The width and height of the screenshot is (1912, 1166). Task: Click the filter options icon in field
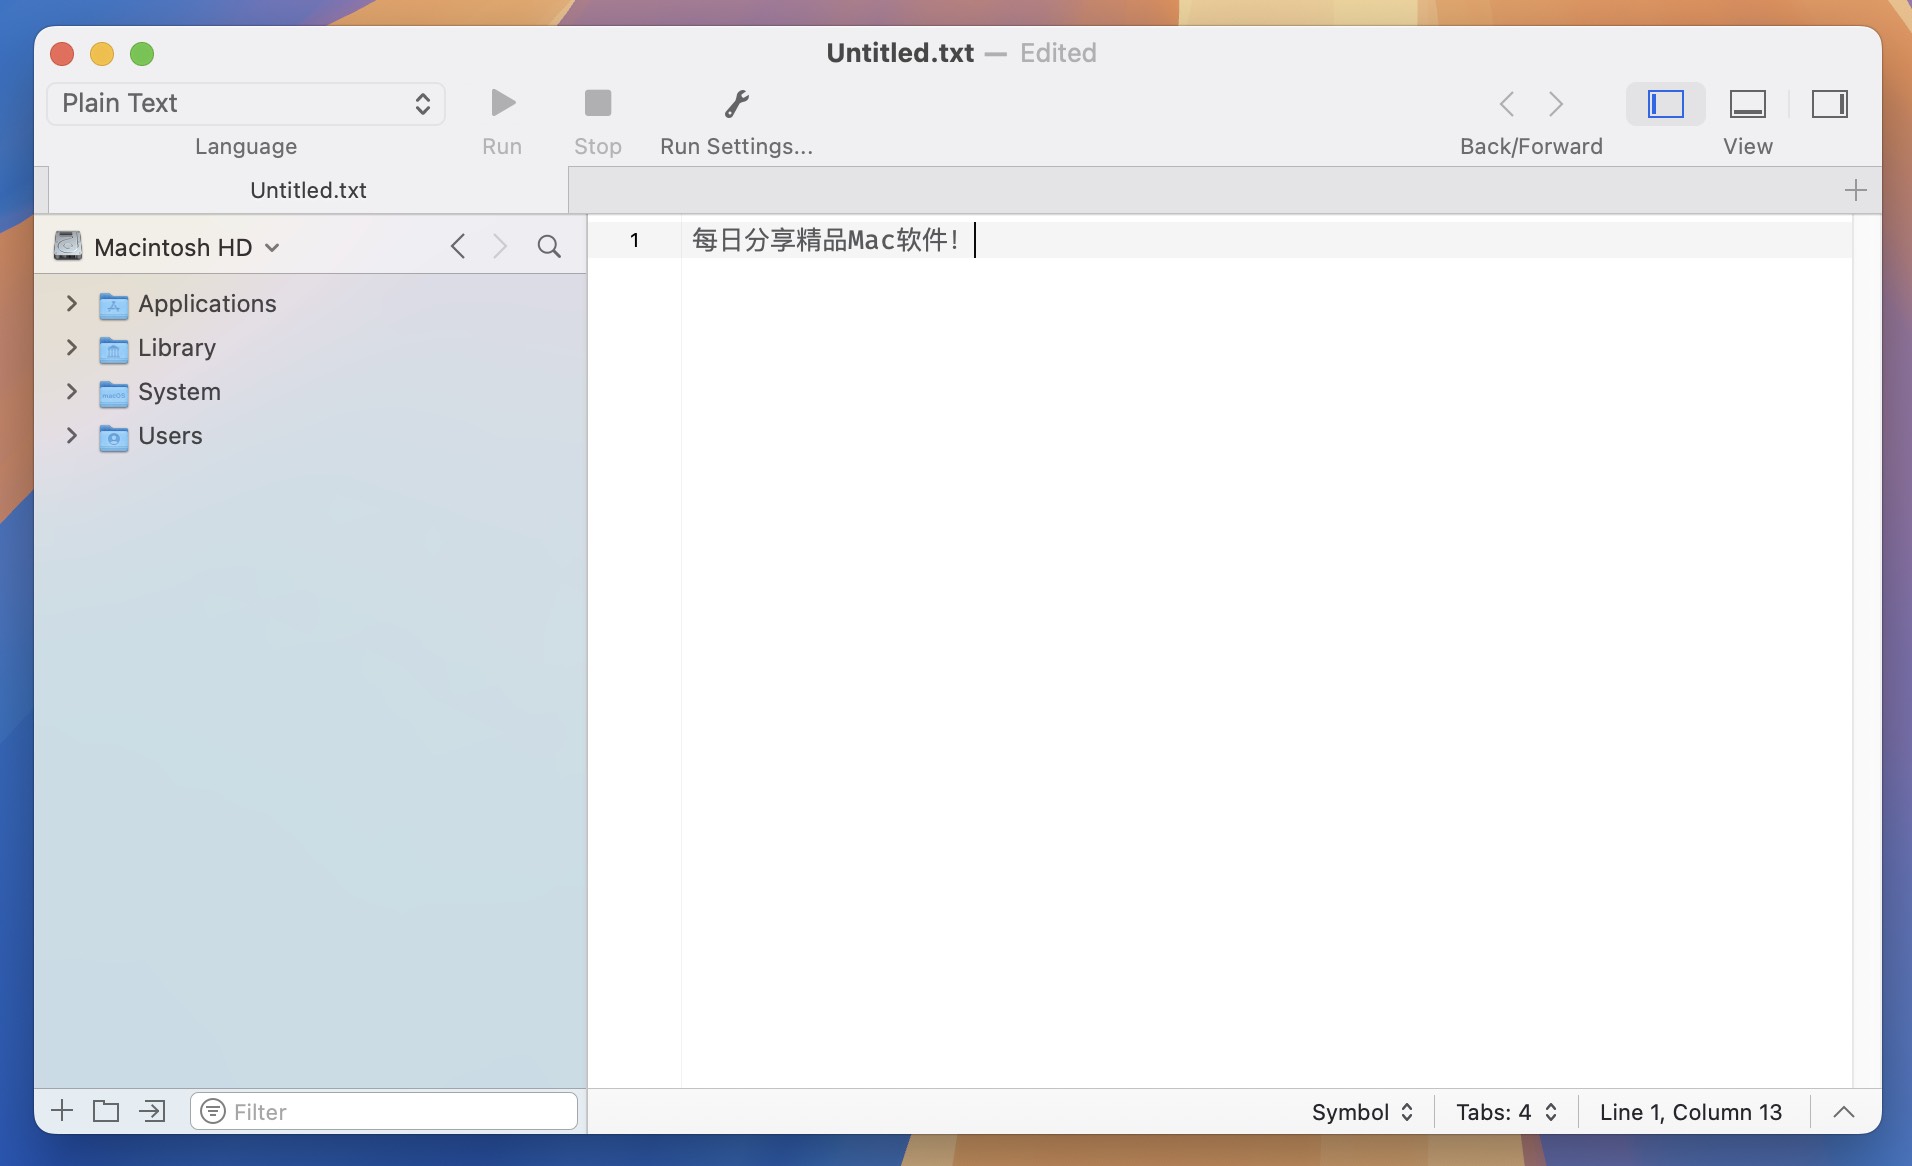pos(213,1111)
